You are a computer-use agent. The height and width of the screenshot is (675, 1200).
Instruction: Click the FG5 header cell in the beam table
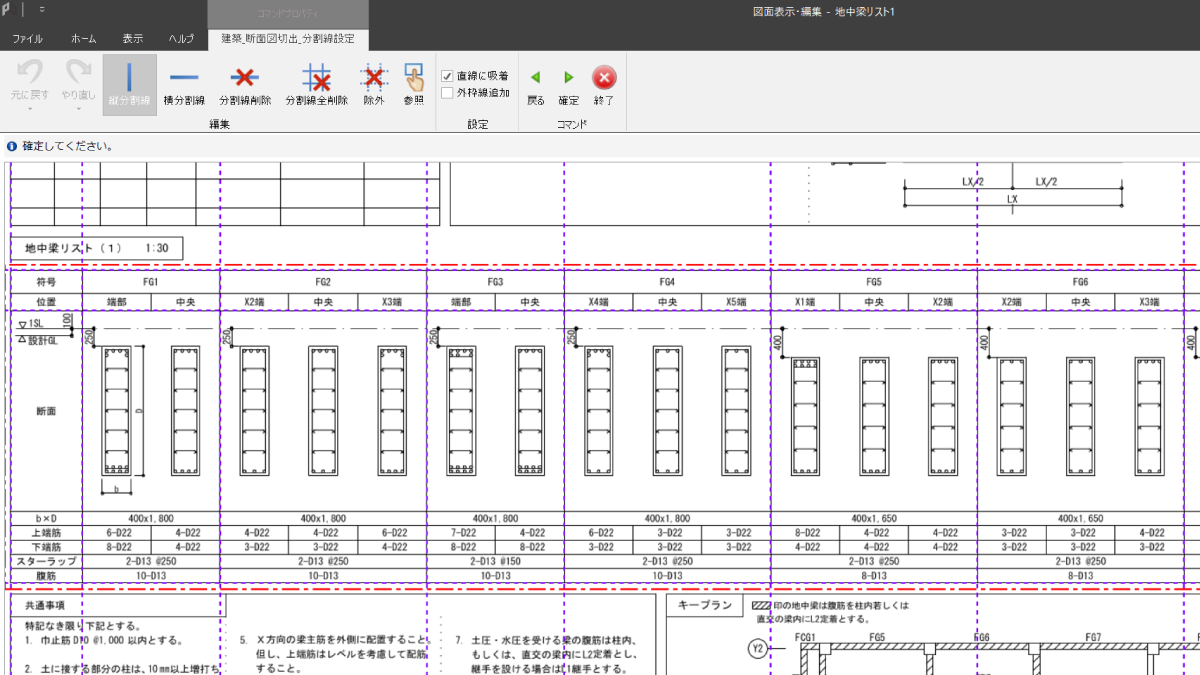pos(874,282)
